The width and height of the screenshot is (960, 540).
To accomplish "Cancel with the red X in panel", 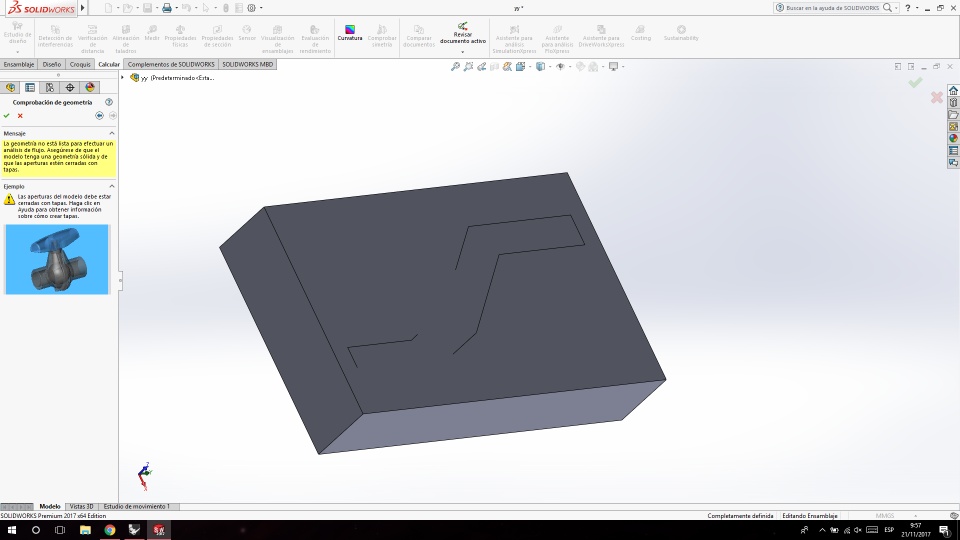I will tap(20, 116).
